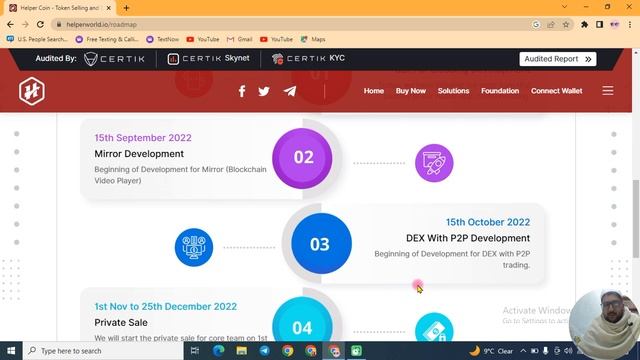The width and height of the screenshot is (640, 360).
Task: Open the Twitter social icon
Action: [x=264, y=91]
